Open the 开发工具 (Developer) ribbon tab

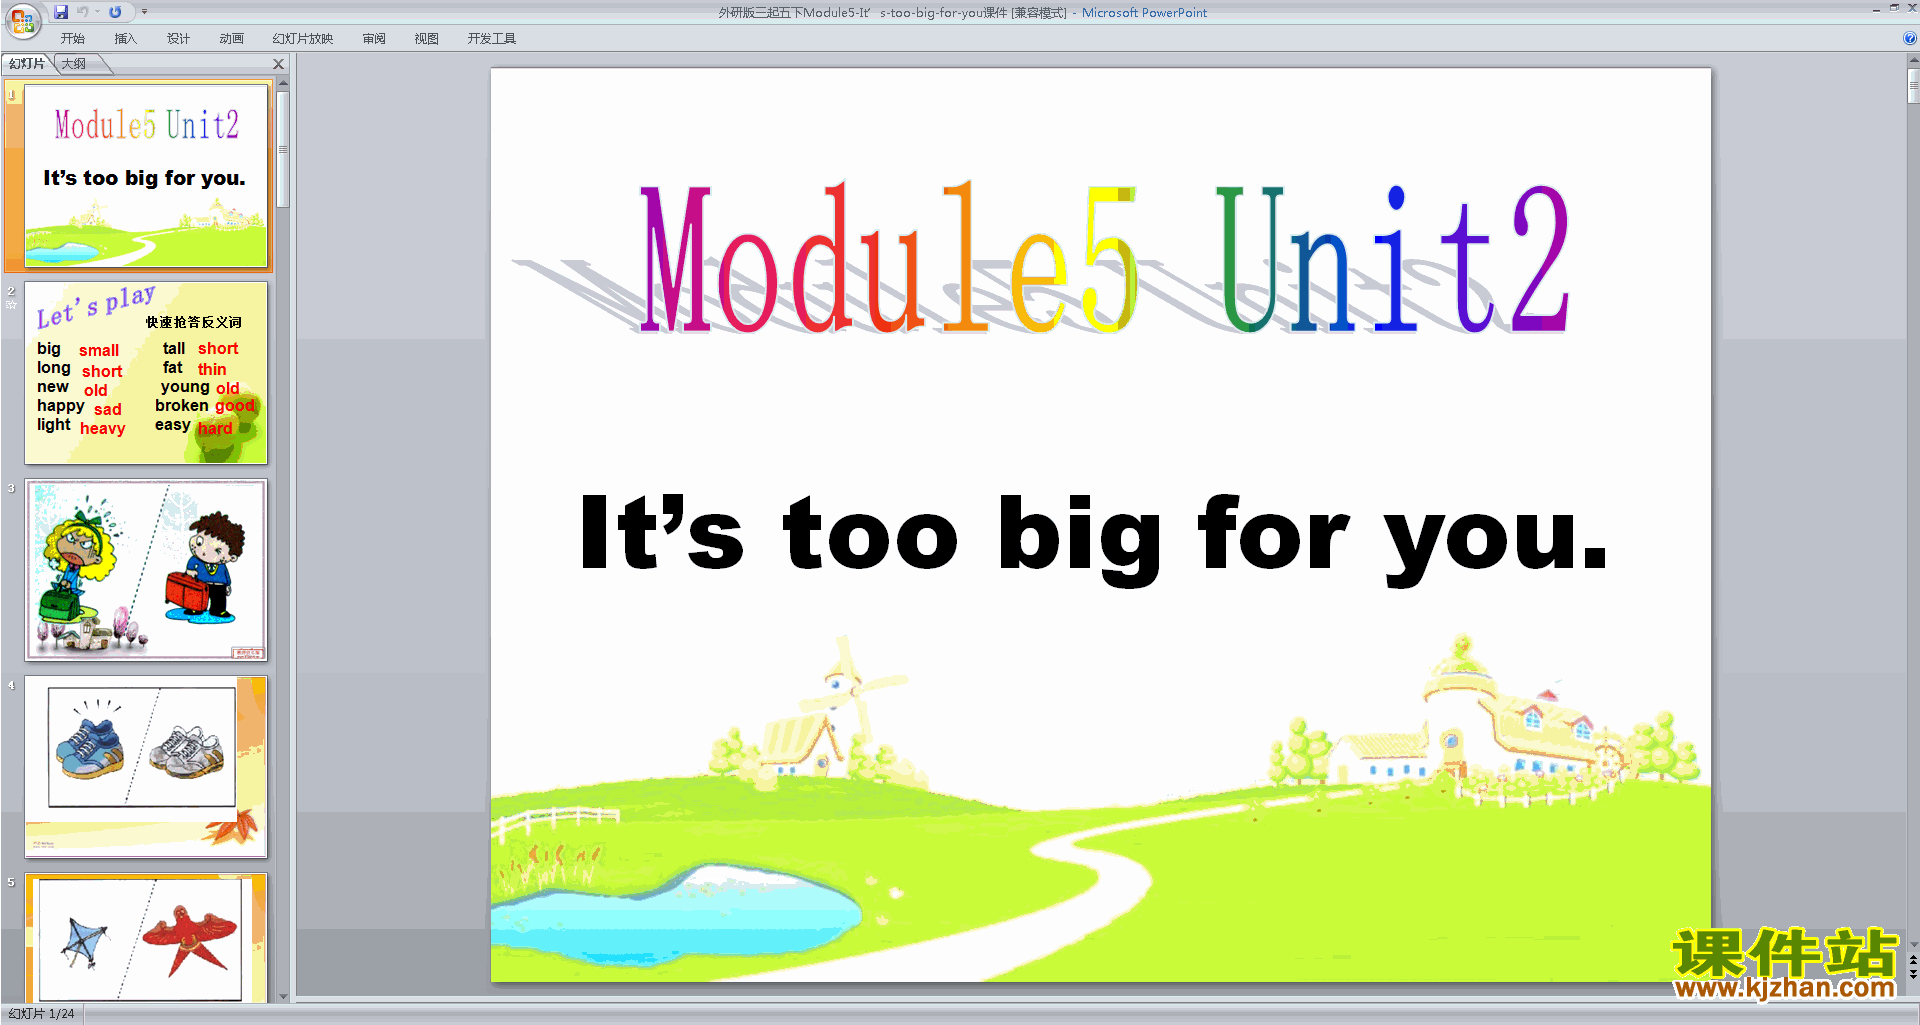pos(491,39)
